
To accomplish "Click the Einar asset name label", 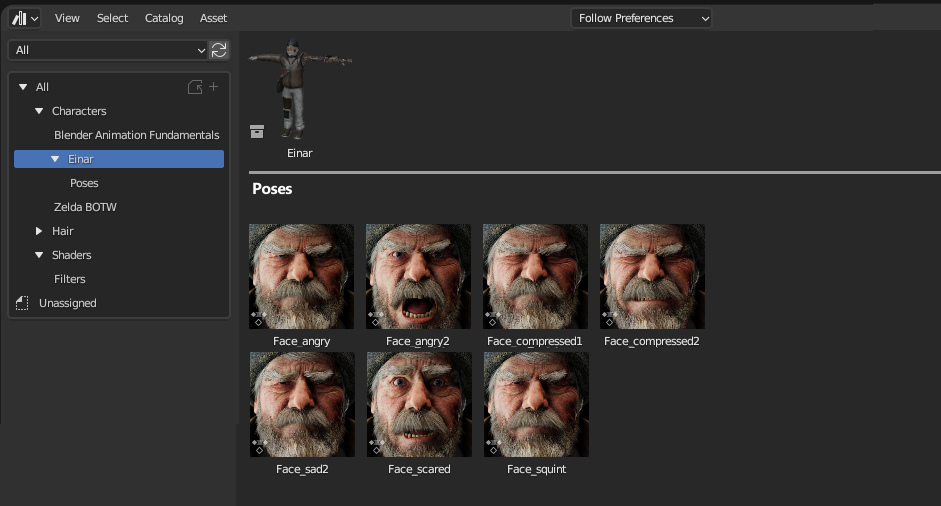I will [299, 153].
